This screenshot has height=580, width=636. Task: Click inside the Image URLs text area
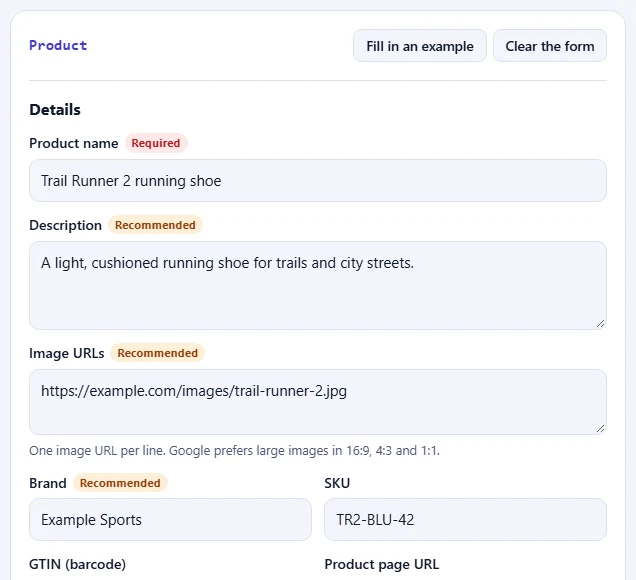[x=318, y=402]
